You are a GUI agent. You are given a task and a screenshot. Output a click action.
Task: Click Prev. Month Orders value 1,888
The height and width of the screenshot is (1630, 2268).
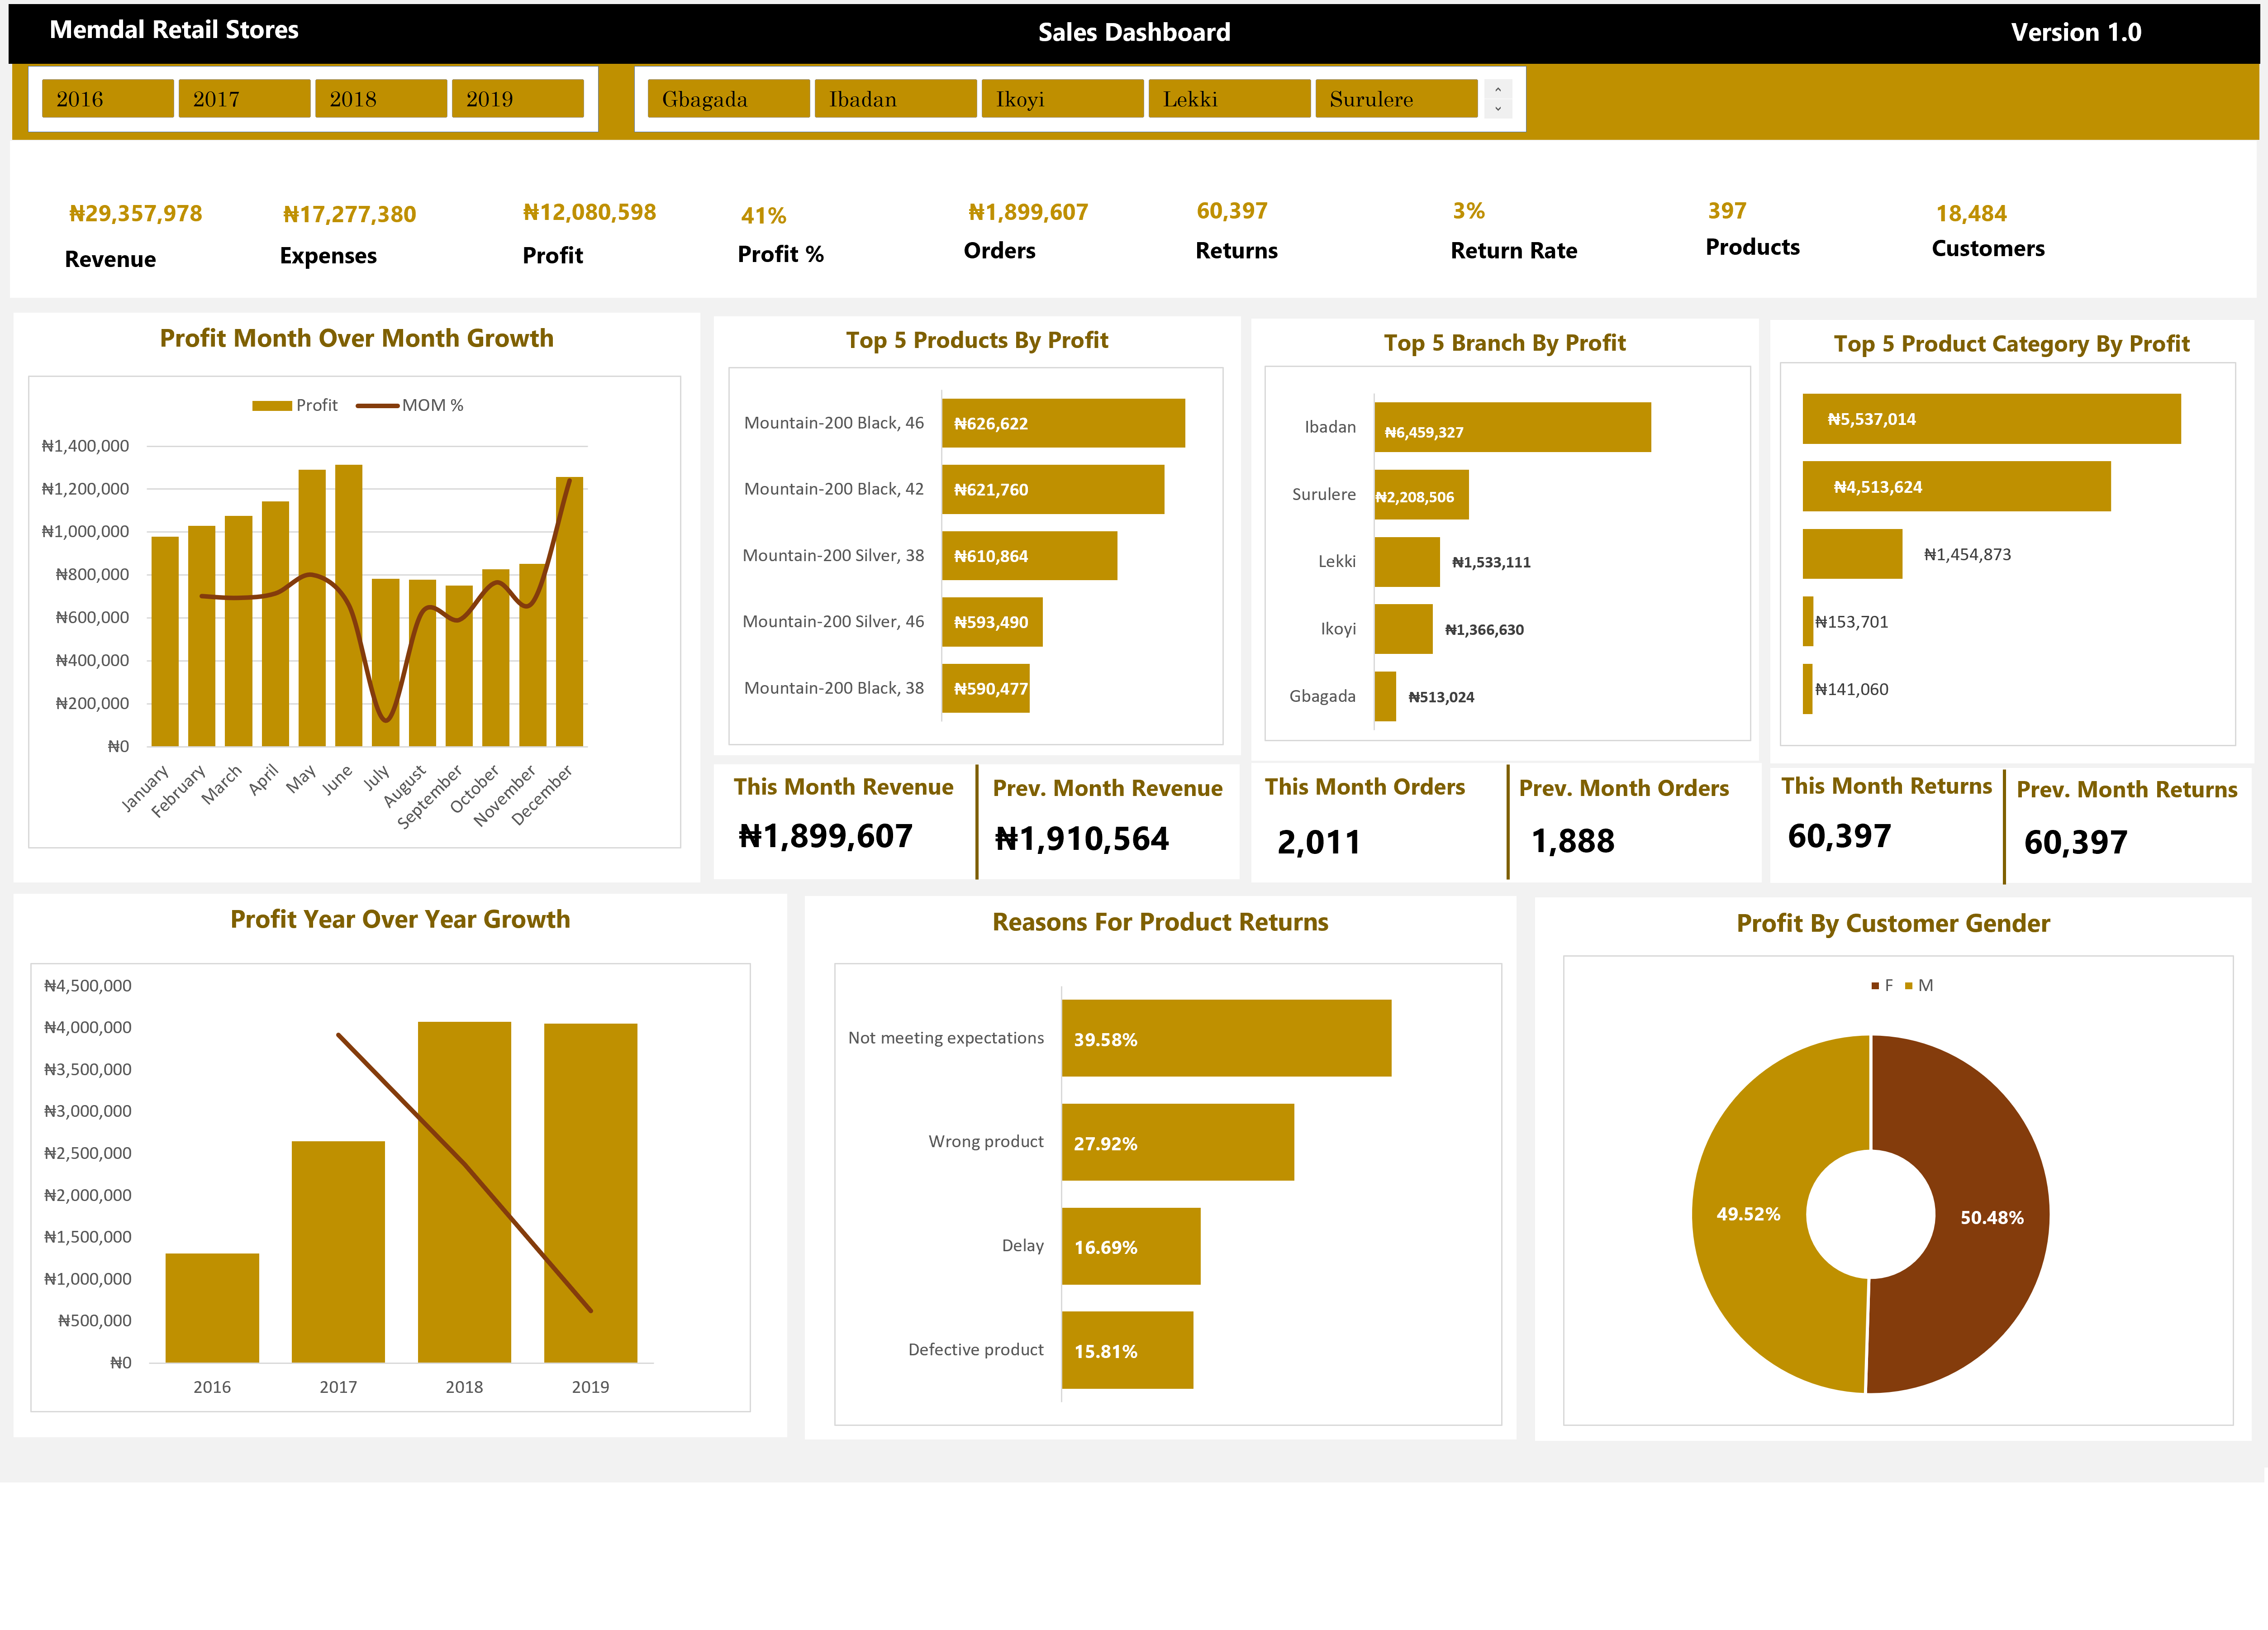point(1573,841)
